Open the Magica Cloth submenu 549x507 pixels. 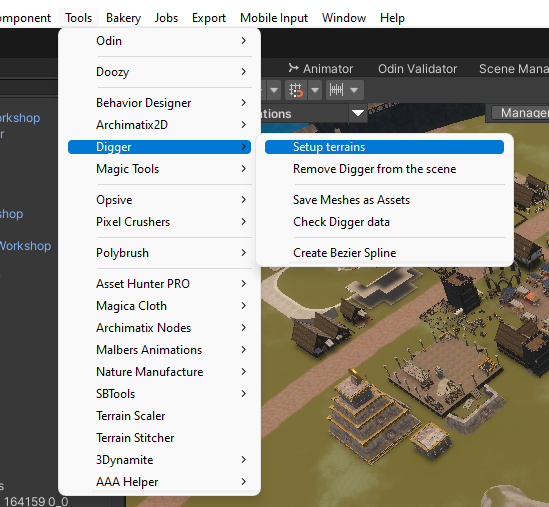159,306
